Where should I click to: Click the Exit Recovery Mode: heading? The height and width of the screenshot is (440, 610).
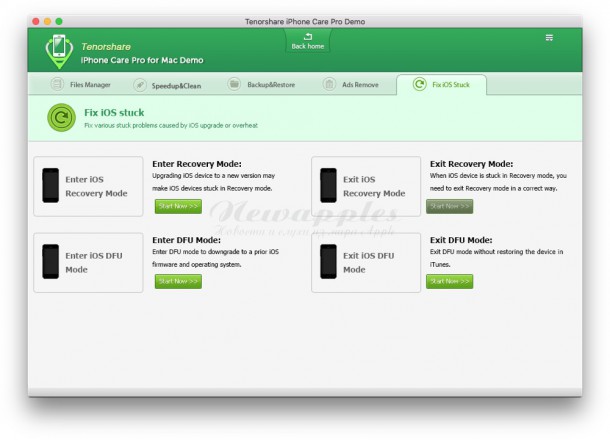point(472,164)
